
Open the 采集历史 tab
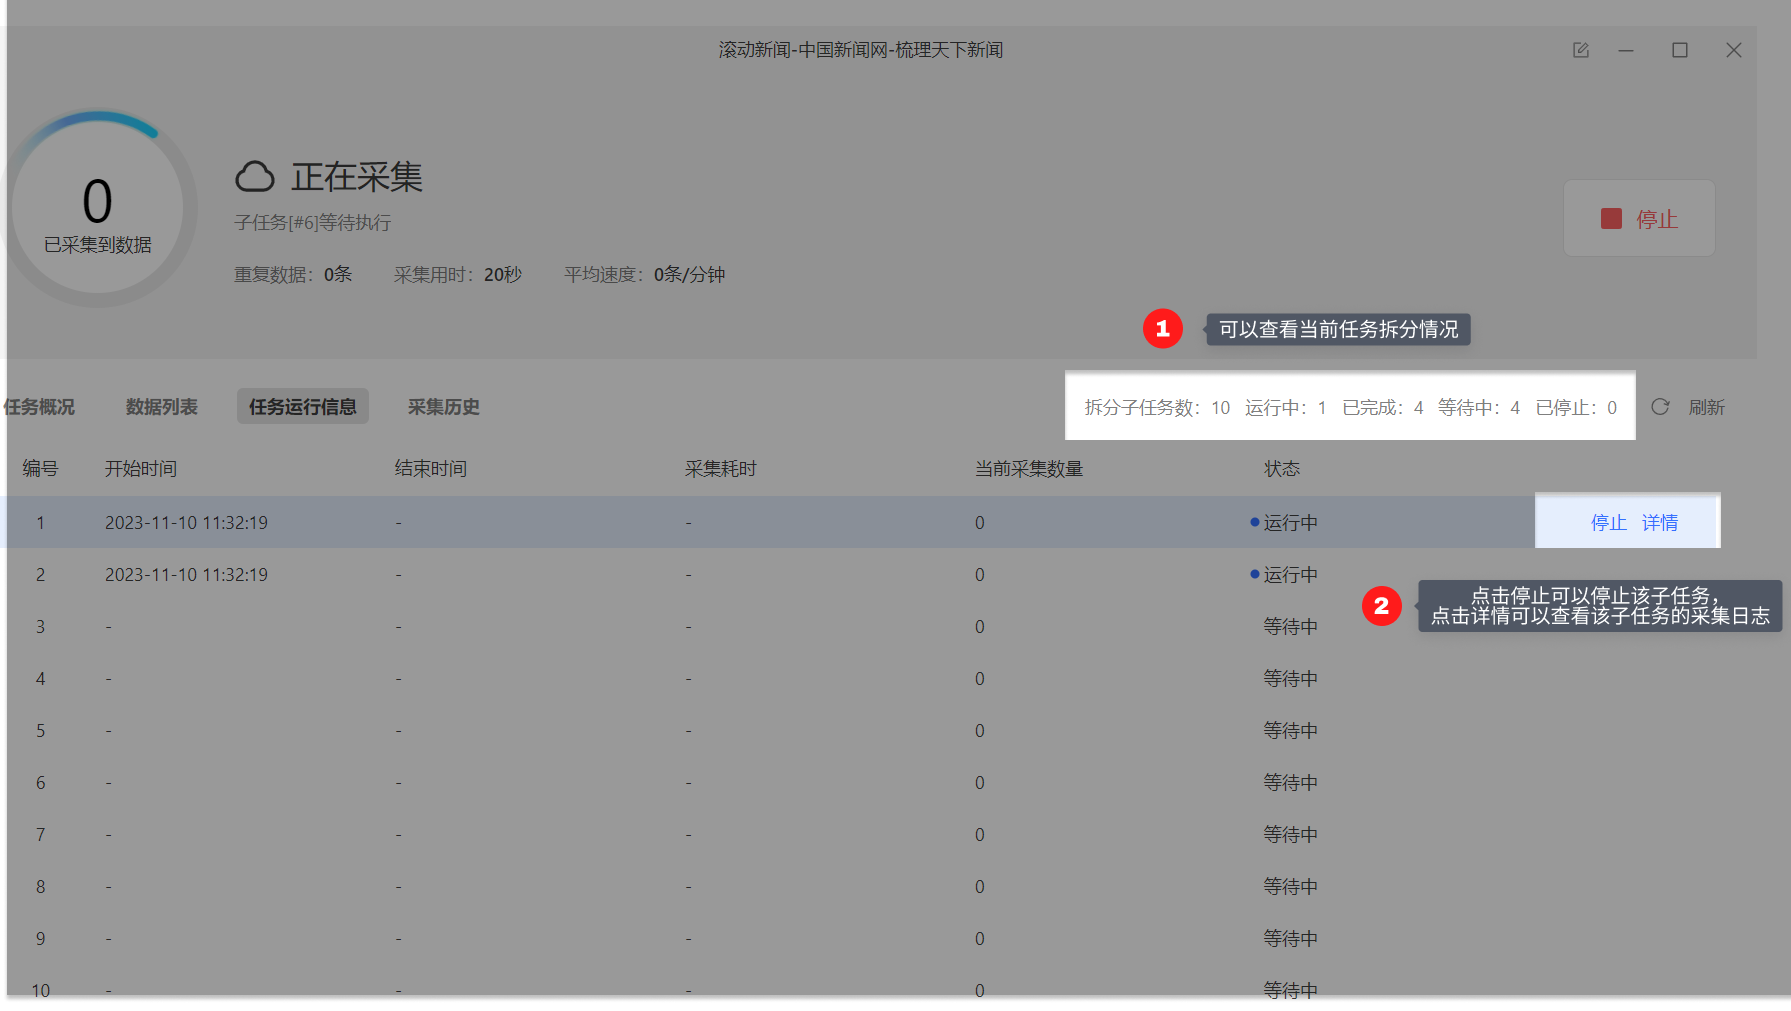pyautogui.click(x=444, y=407)
